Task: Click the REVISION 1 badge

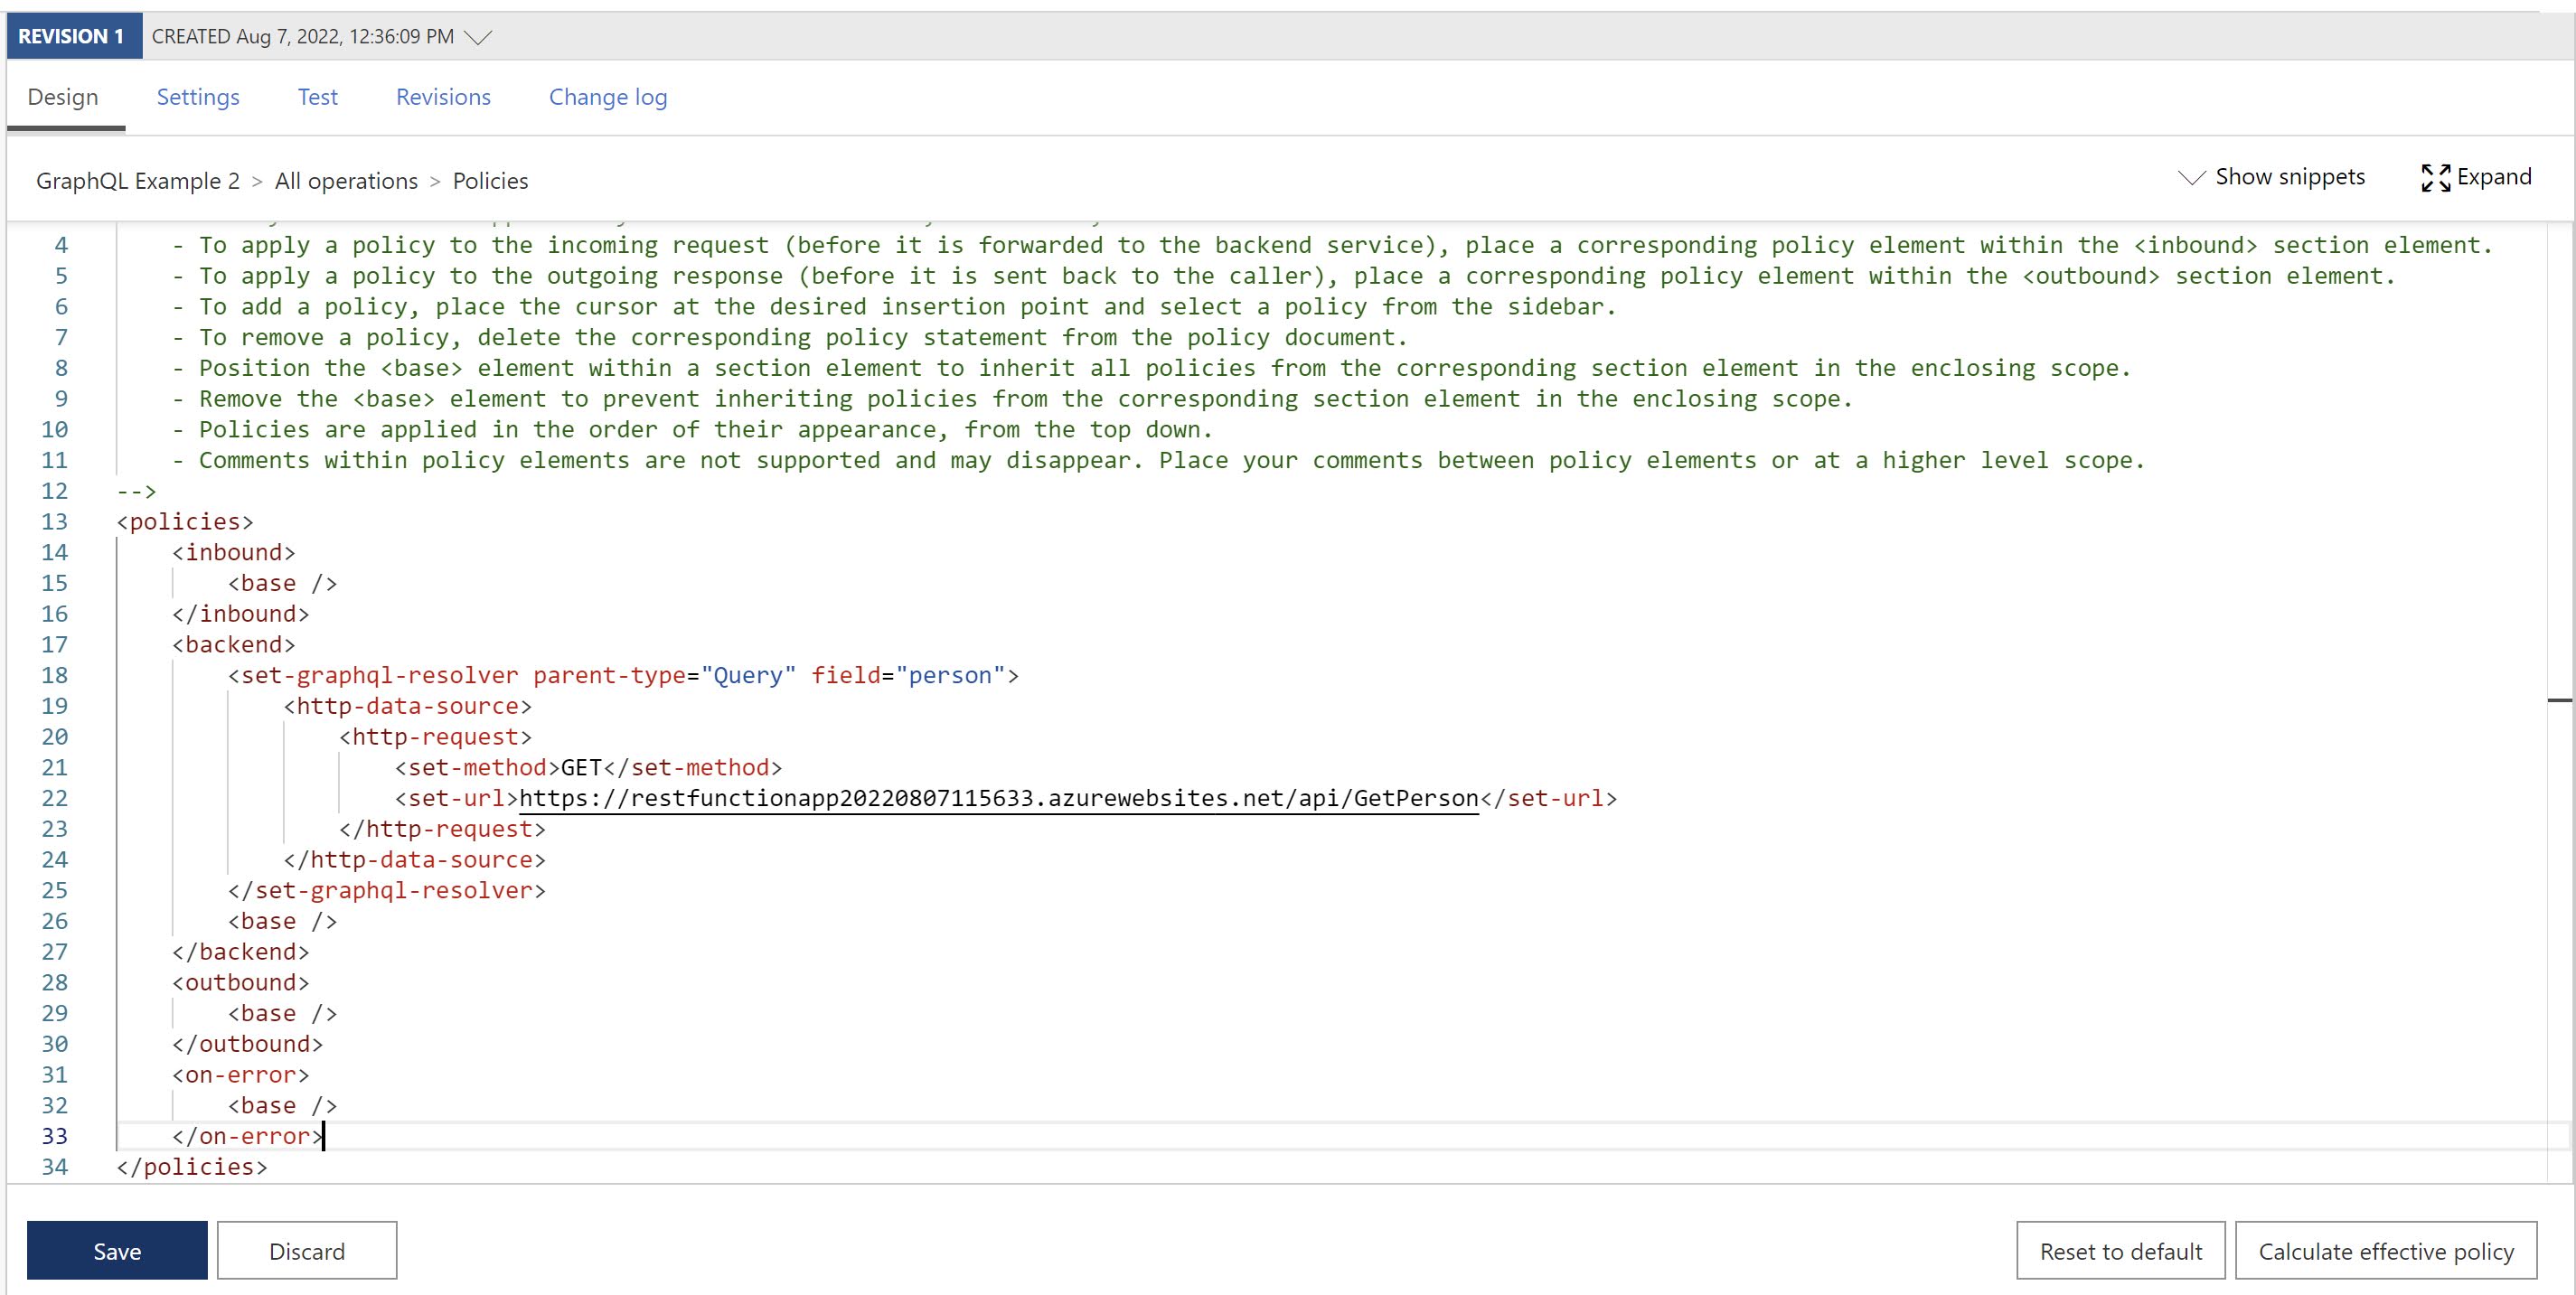Action: (x=72, y=36)
